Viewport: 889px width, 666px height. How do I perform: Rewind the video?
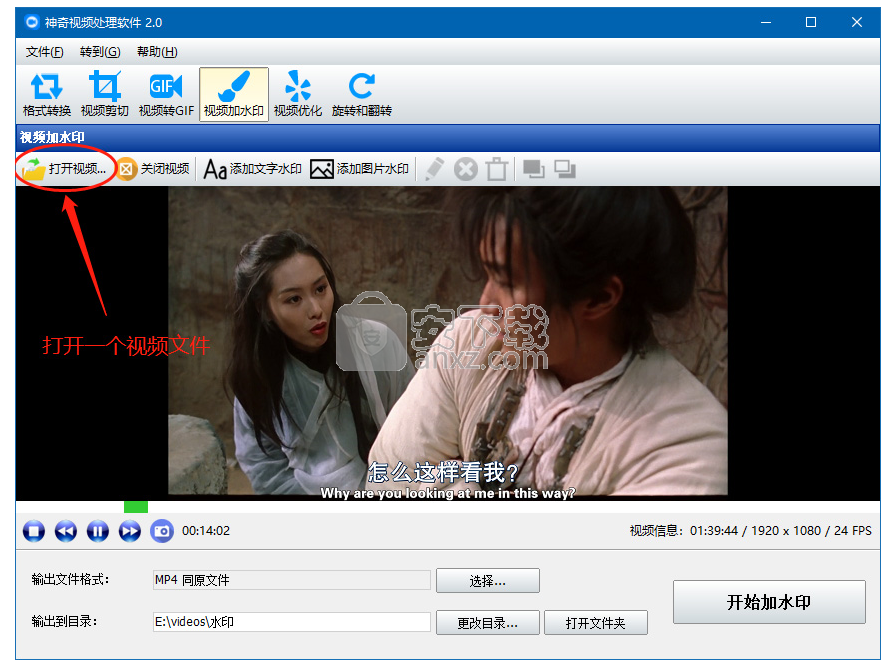(x=66, y=531)
